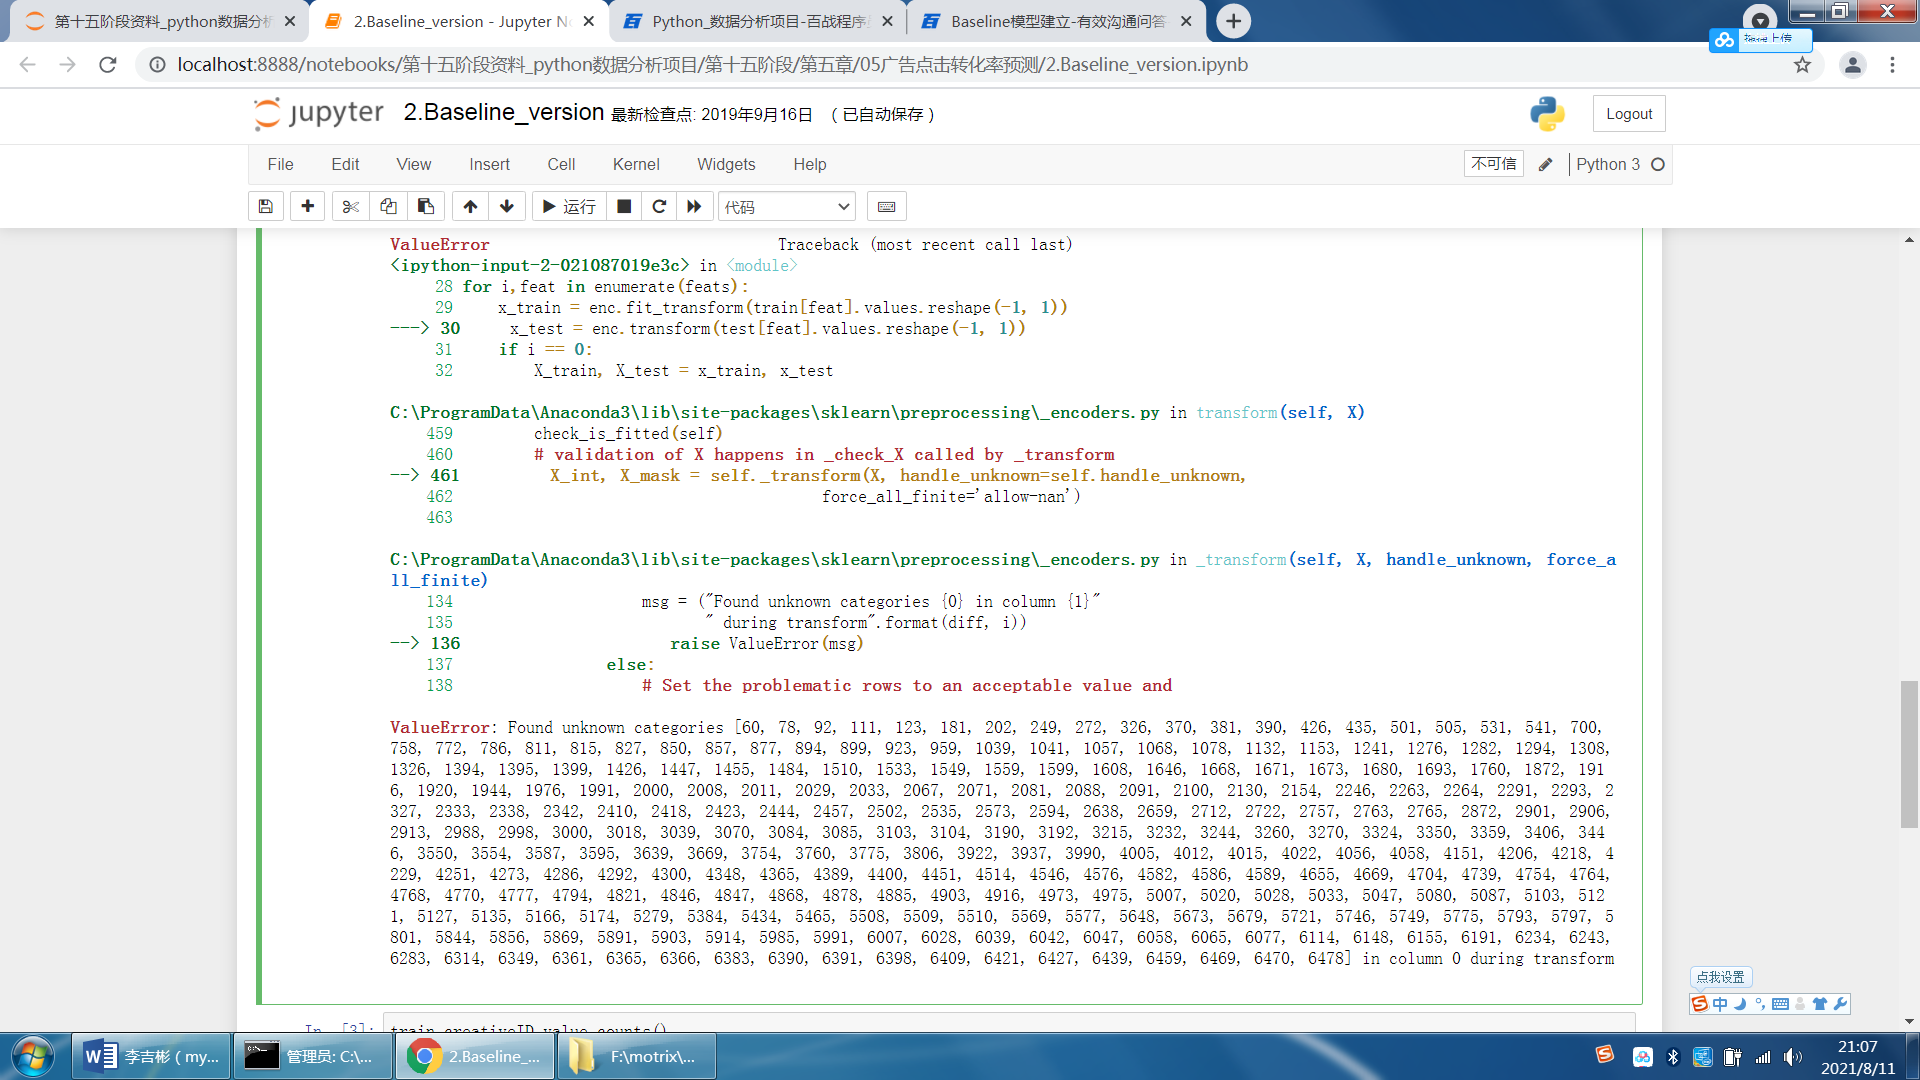This screenshot has height=1080, width=1920.
Task: Open the Widgets menu
Action: (x=726, y=165)
